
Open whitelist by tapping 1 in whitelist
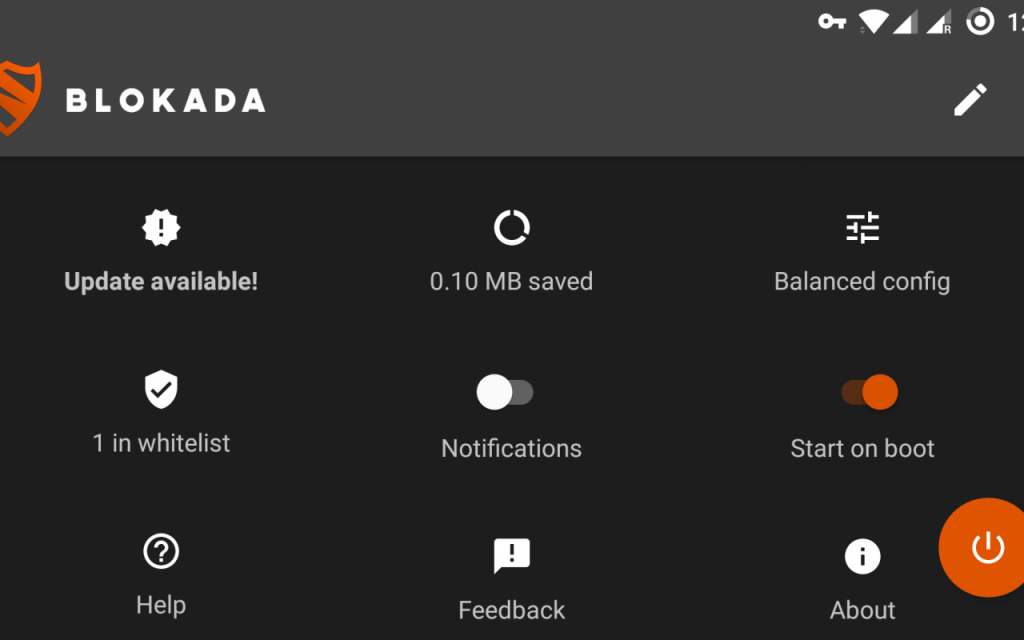[160, 443]
